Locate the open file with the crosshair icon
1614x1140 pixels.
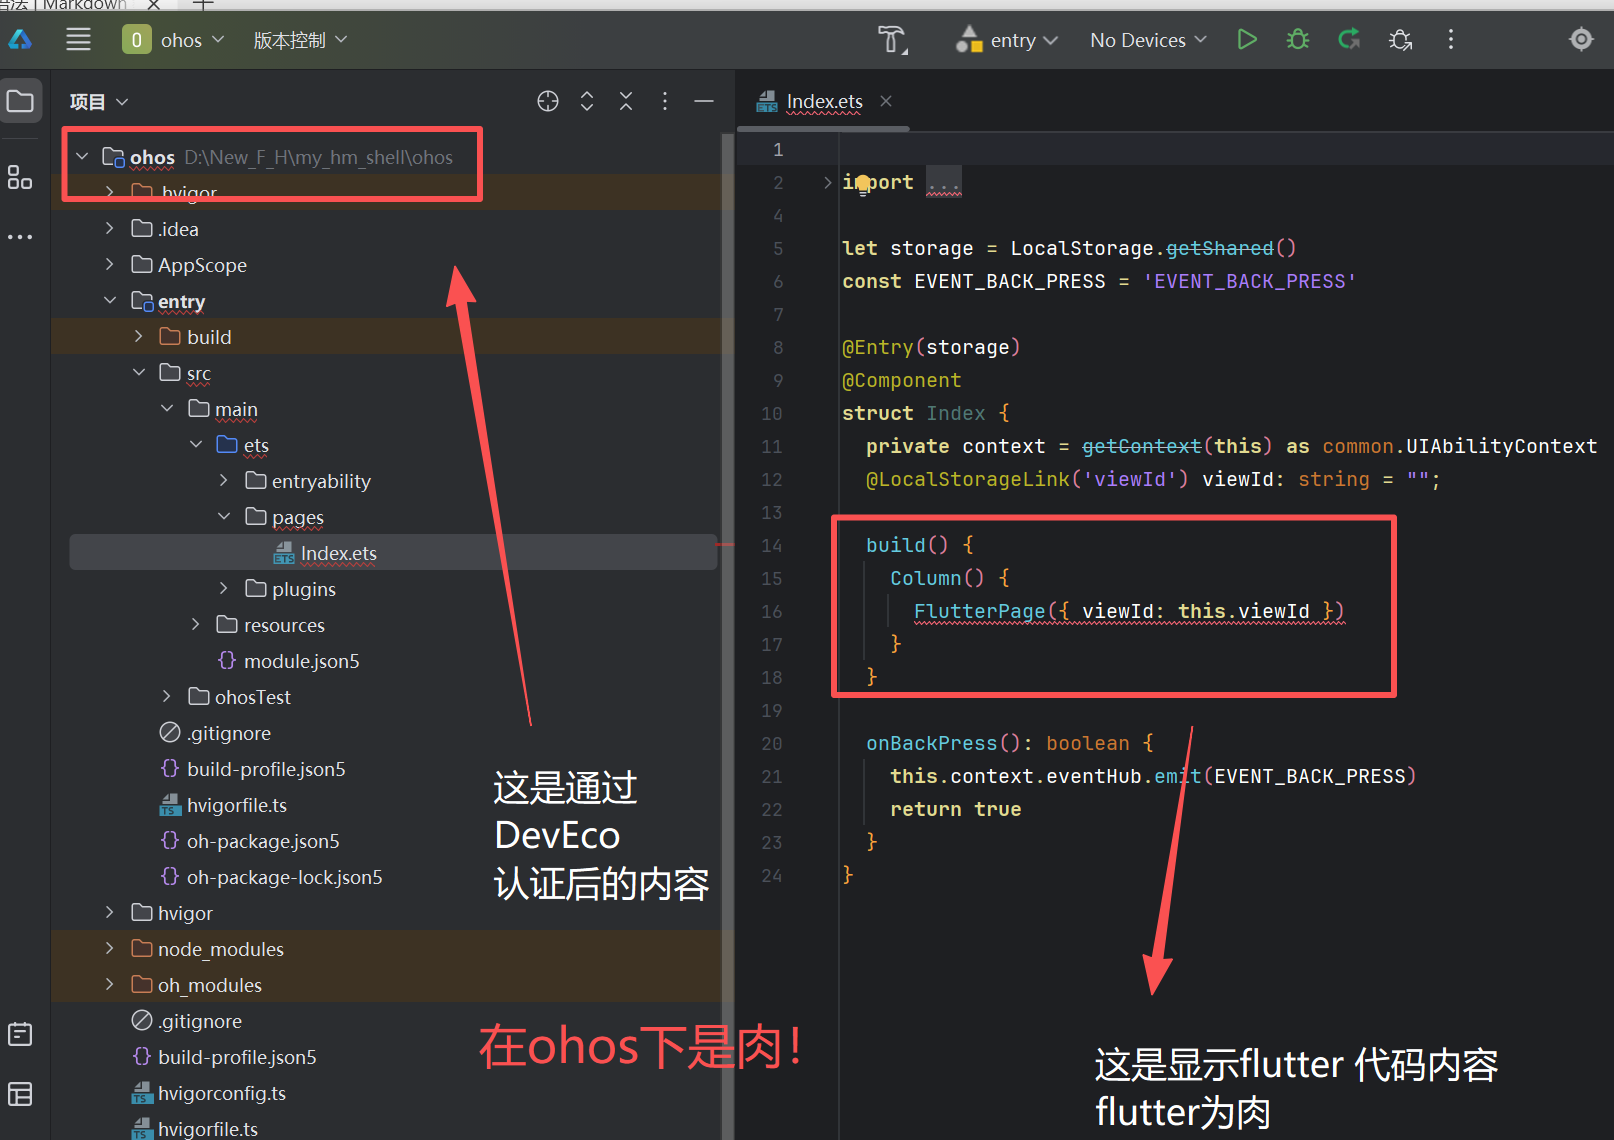548,101
